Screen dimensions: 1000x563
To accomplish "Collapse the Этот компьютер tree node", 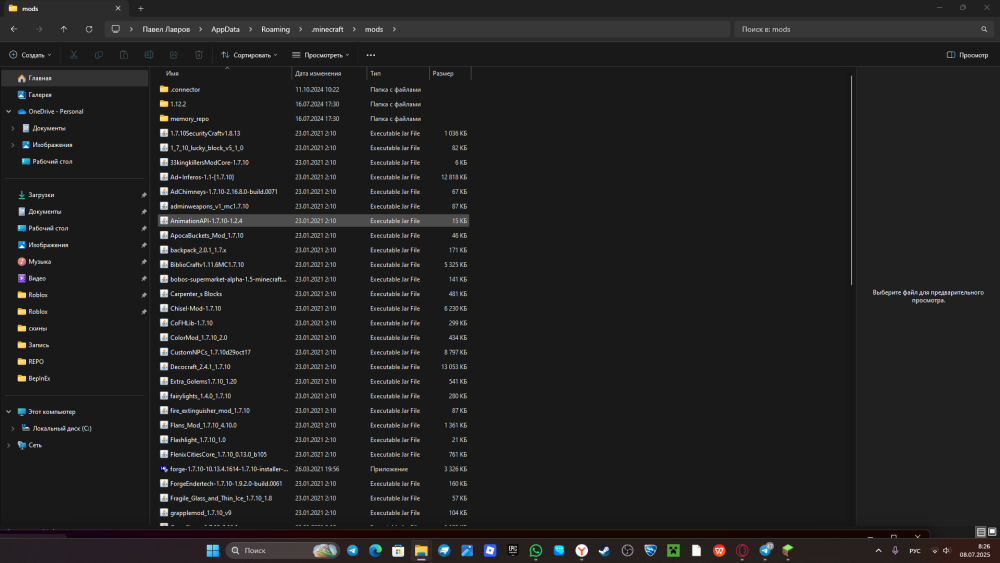I will pos(9,412).
